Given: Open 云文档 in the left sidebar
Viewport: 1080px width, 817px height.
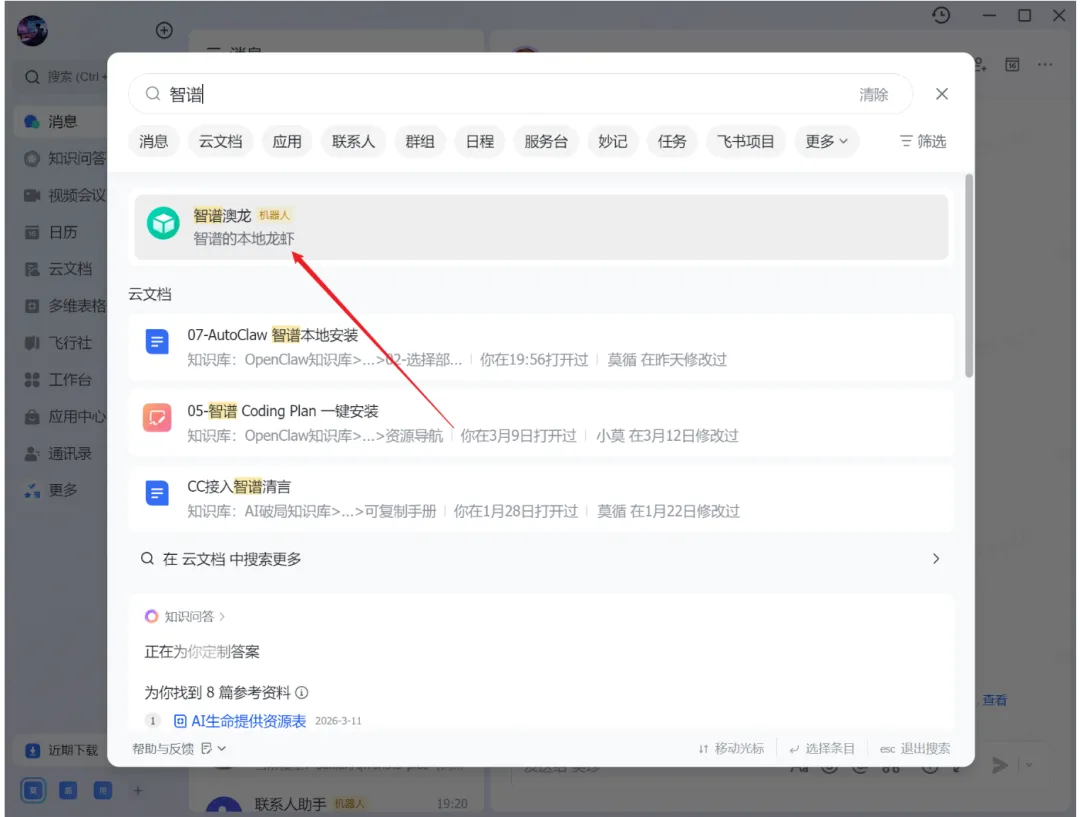Looking at the screenshot, I should 61,269.
